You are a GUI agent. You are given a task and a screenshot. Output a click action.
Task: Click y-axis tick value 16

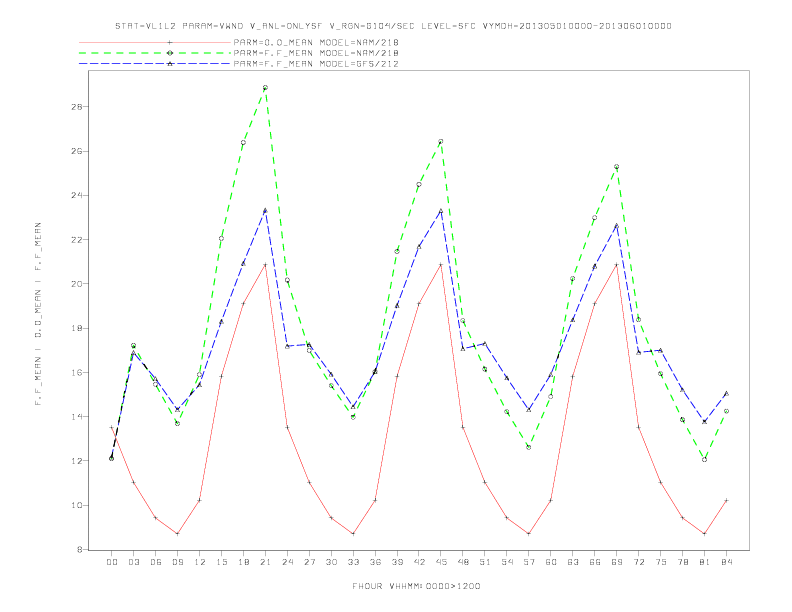click(76, 373)
